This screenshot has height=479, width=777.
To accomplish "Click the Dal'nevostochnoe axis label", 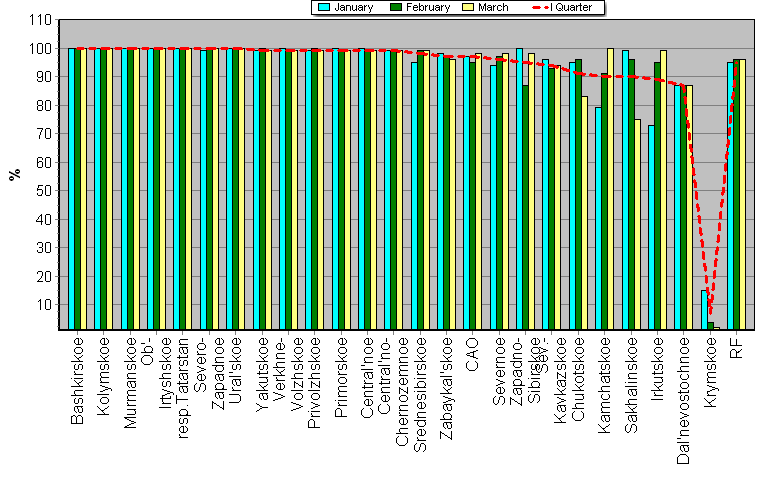I will pyautogui.click(x=684, y=401).
